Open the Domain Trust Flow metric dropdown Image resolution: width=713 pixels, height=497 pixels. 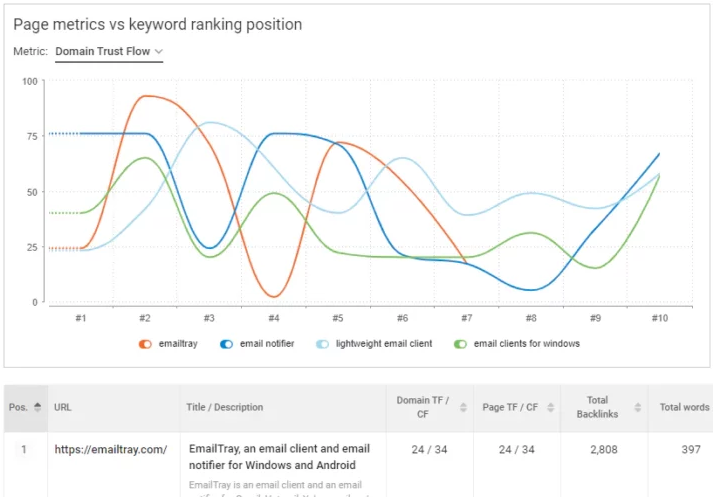pos(109,51)
